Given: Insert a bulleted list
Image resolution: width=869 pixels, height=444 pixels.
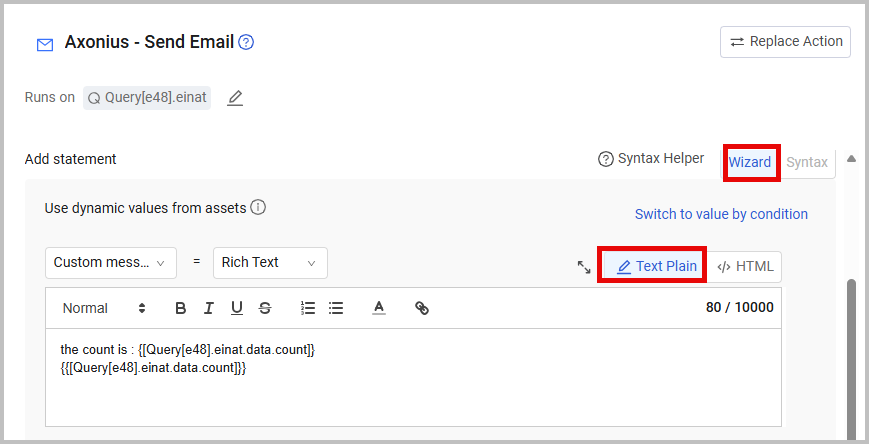Looking at the screenshot, I should coord(336,308).
